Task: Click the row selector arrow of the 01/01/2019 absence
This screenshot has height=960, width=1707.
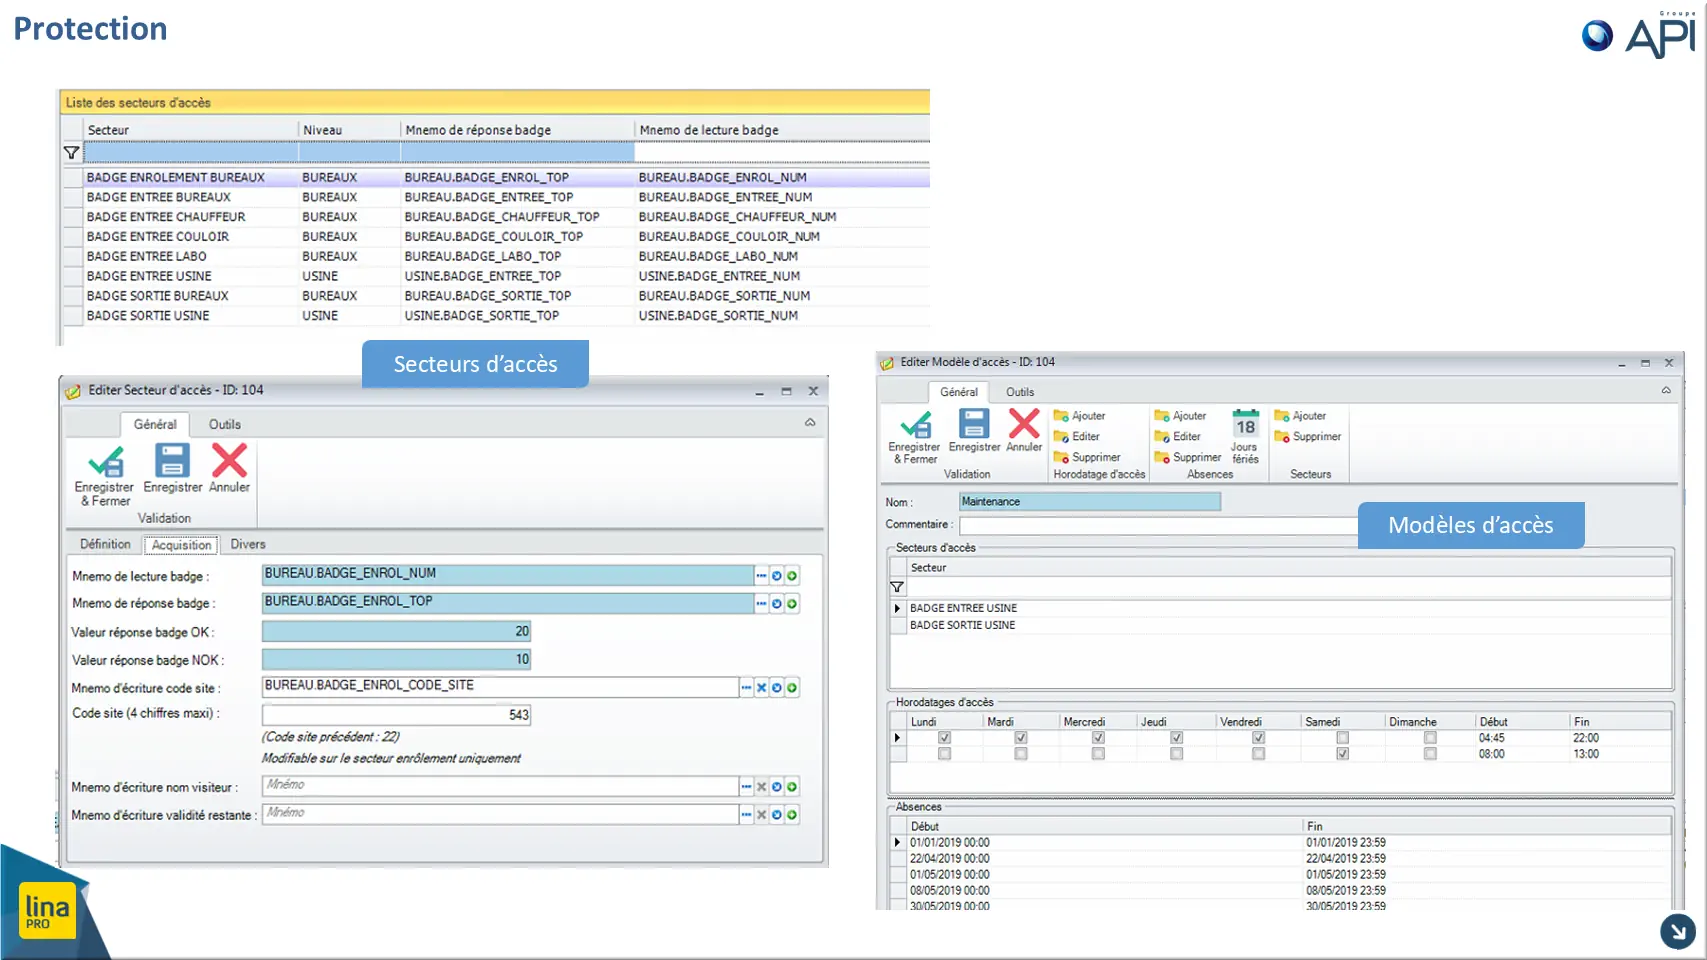Action: click(897, 842)
